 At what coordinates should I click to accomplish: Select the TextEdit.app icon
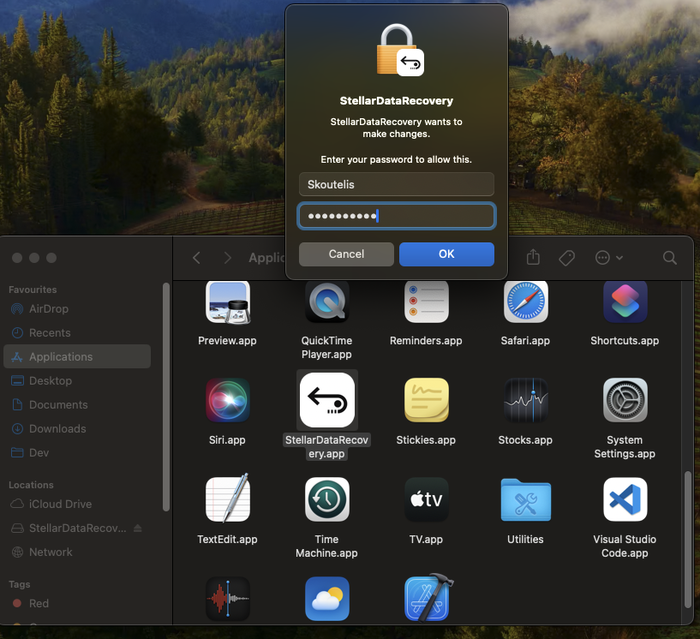point(228,499)
